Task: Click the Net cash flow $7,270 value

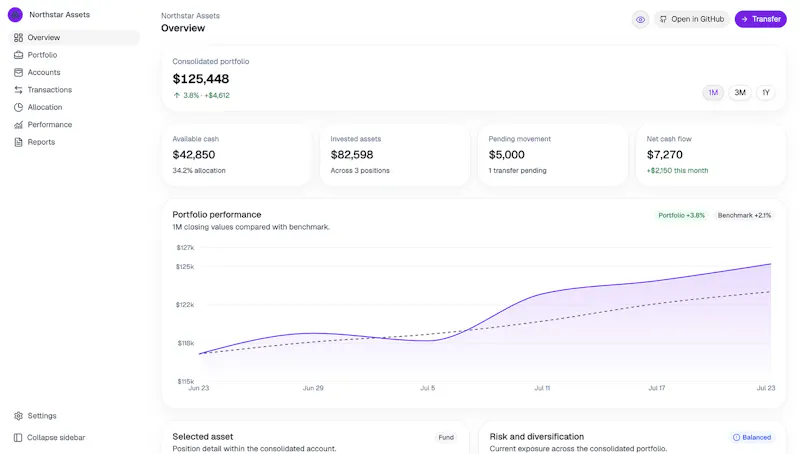Action: point(664,155)
